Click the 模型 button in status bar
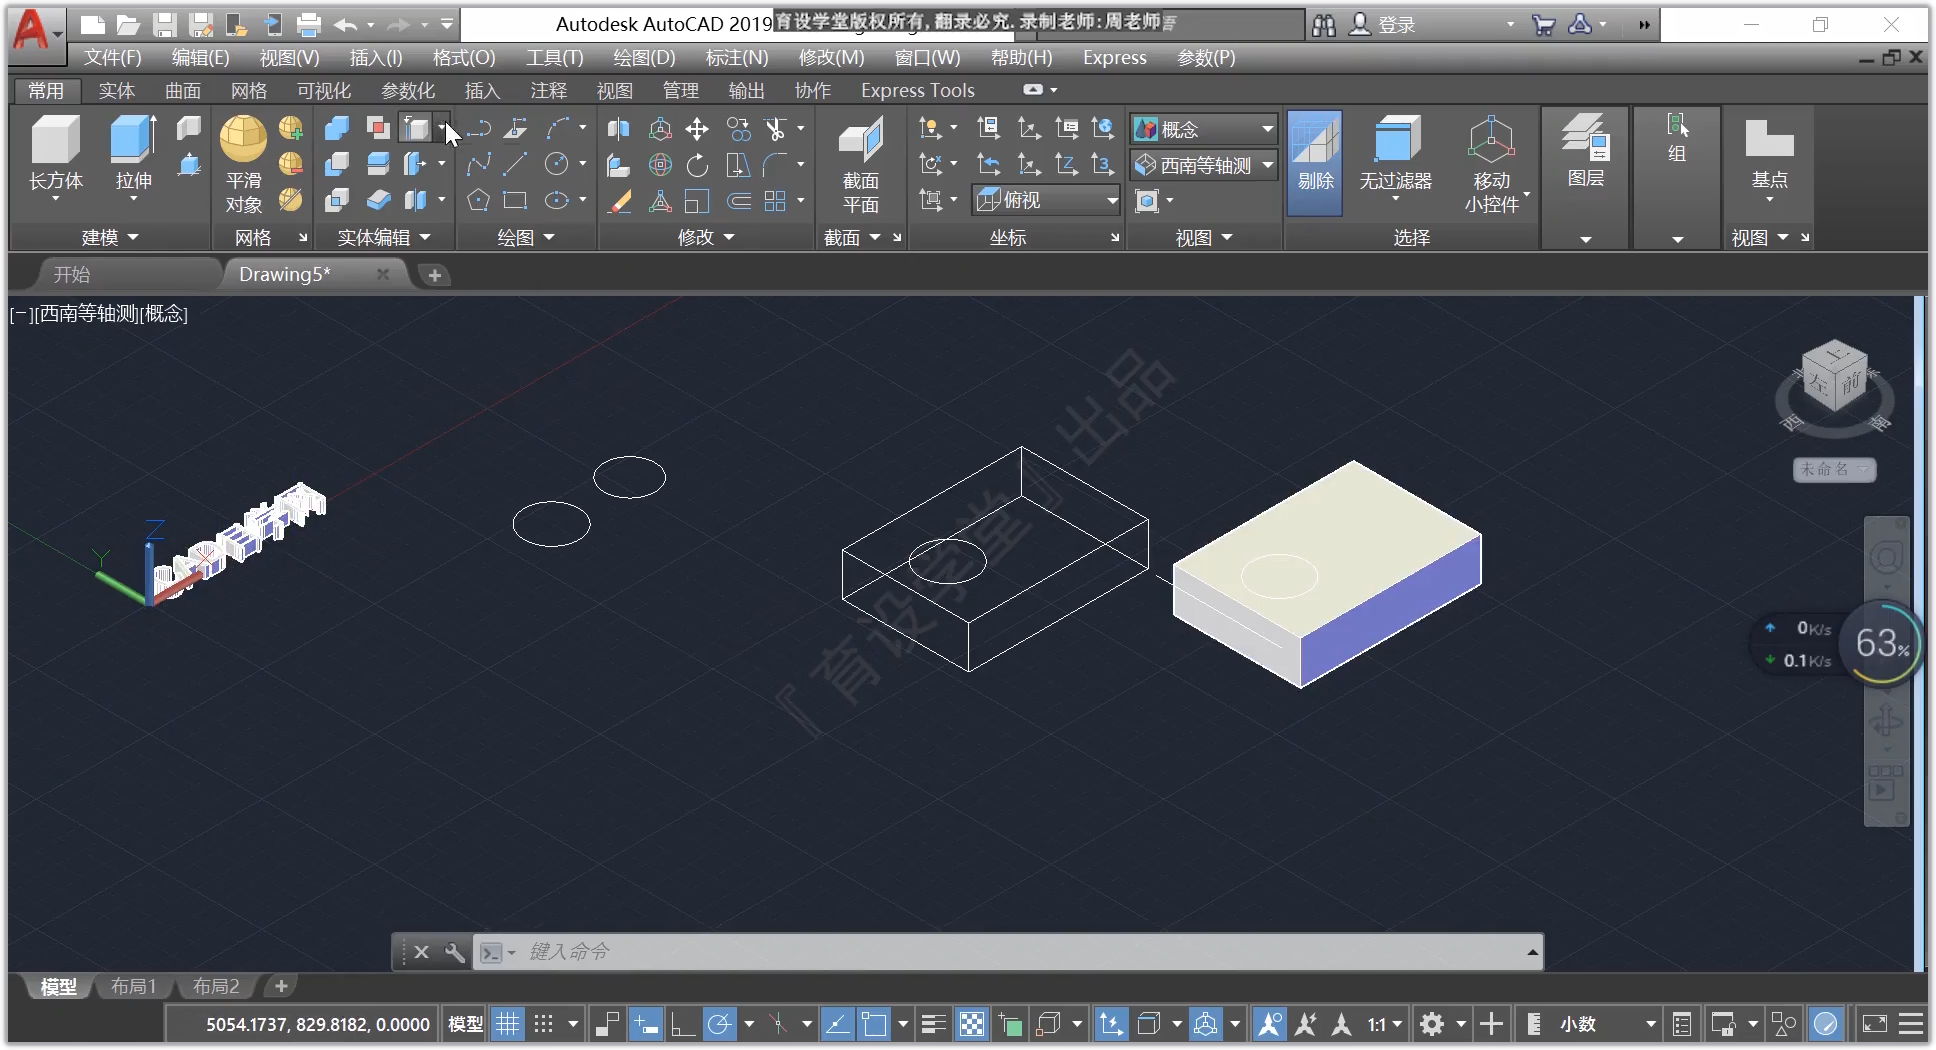Image resolution: width=1936 pixels, height=1050 pixels. (x=465, y=1024)
